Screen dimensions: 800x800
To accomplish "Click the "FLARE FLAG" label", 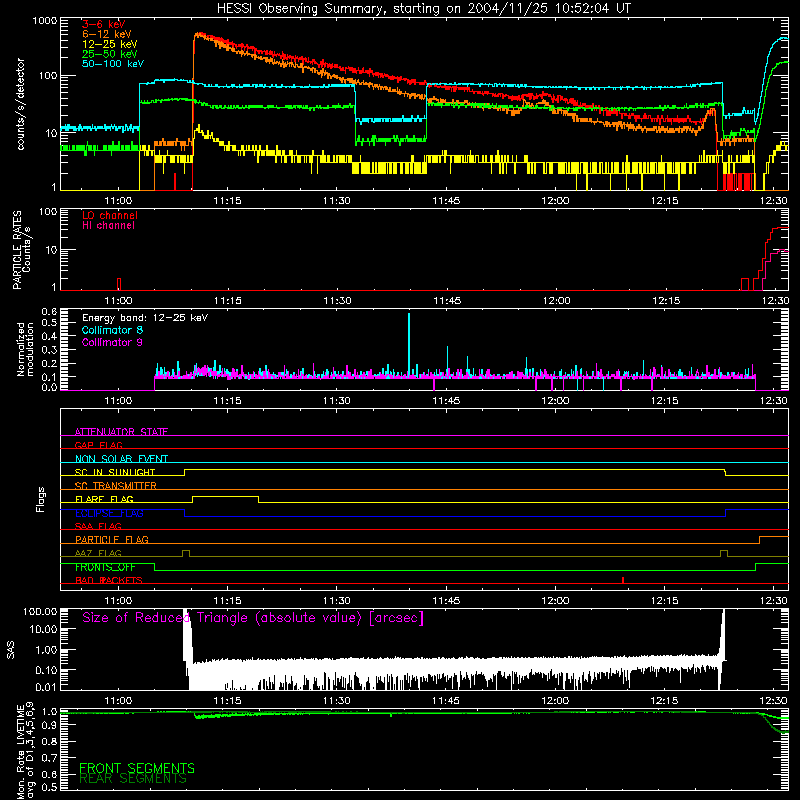I will [x=104, y=499].
